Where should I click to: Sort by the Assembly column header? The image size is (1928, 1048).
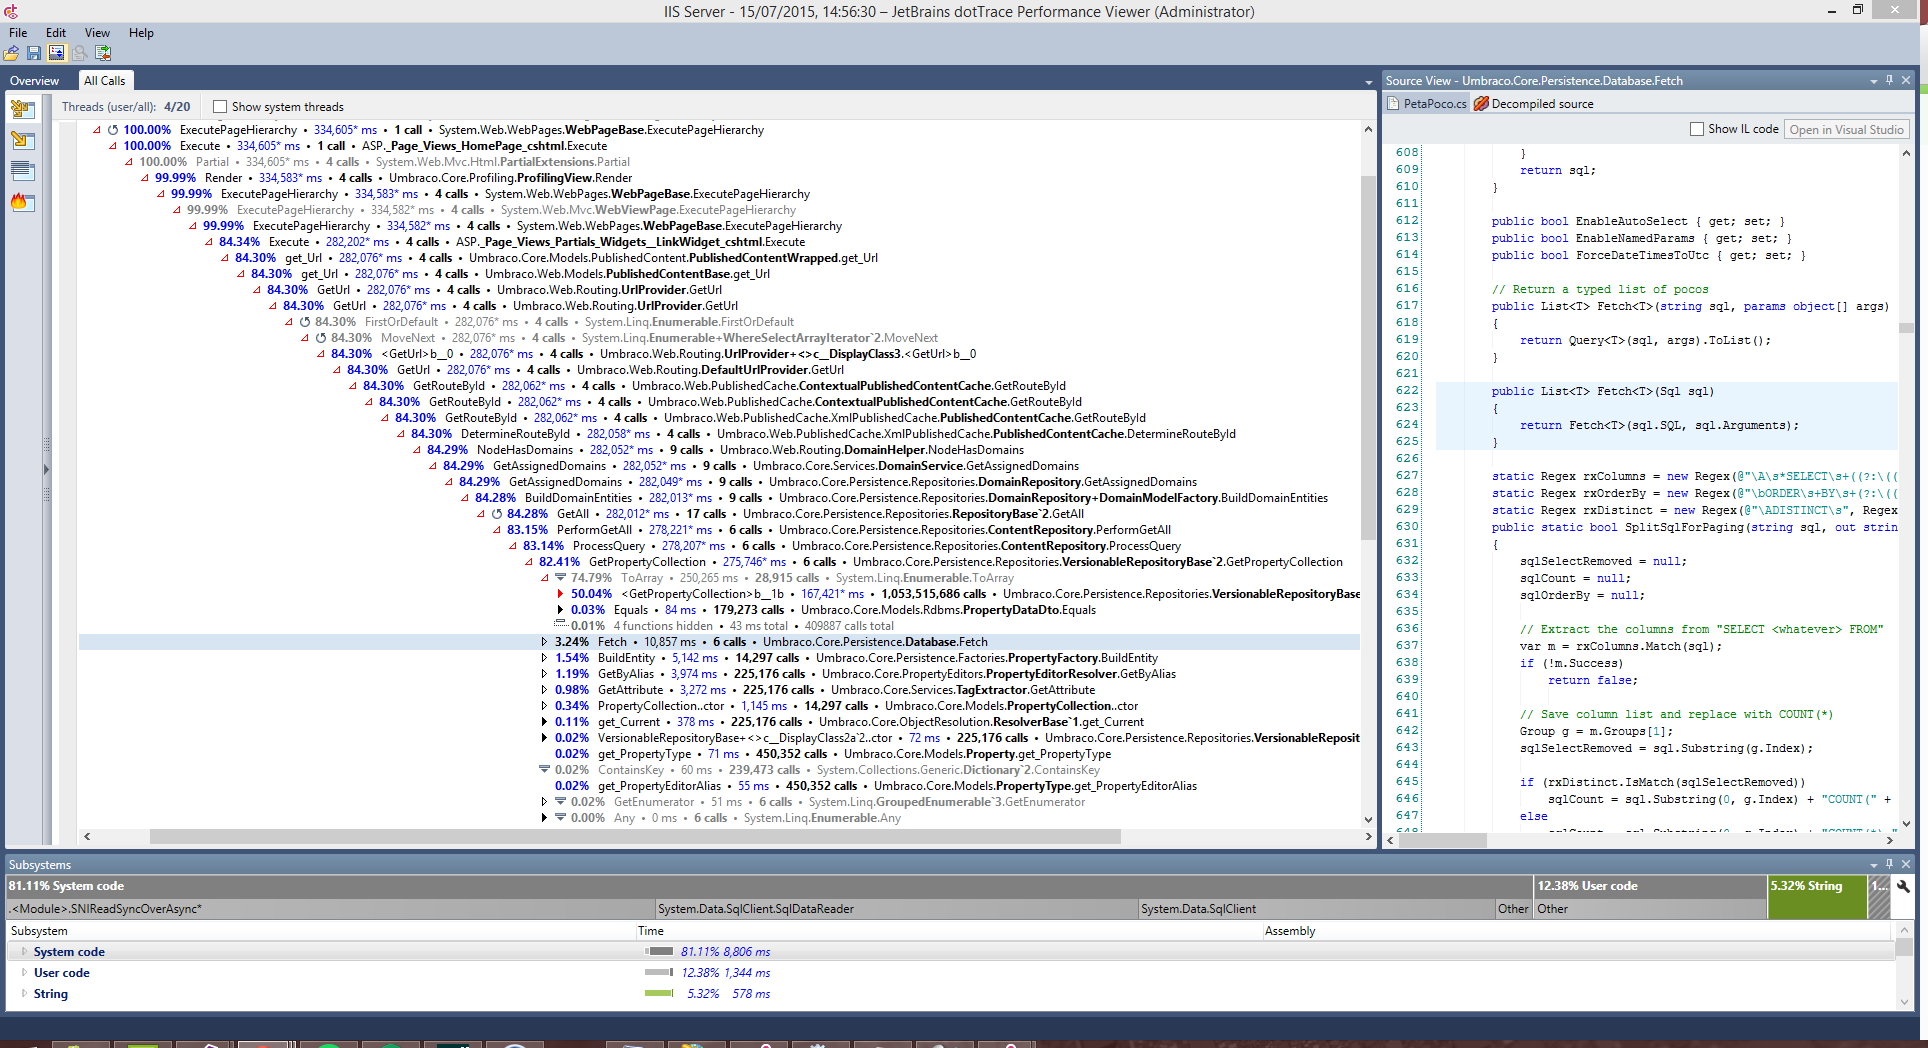point(1577,931)
